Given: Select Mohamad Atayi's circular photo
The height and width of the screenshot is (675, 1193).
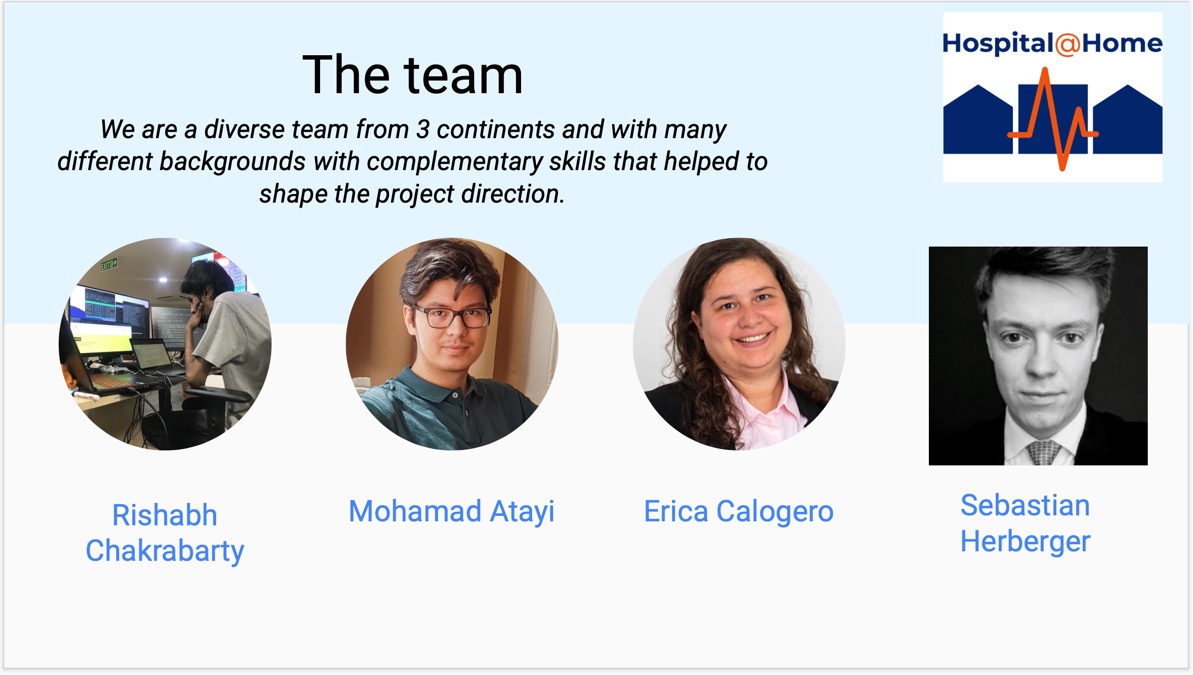Looking at the screenshot, I should 452,344.
